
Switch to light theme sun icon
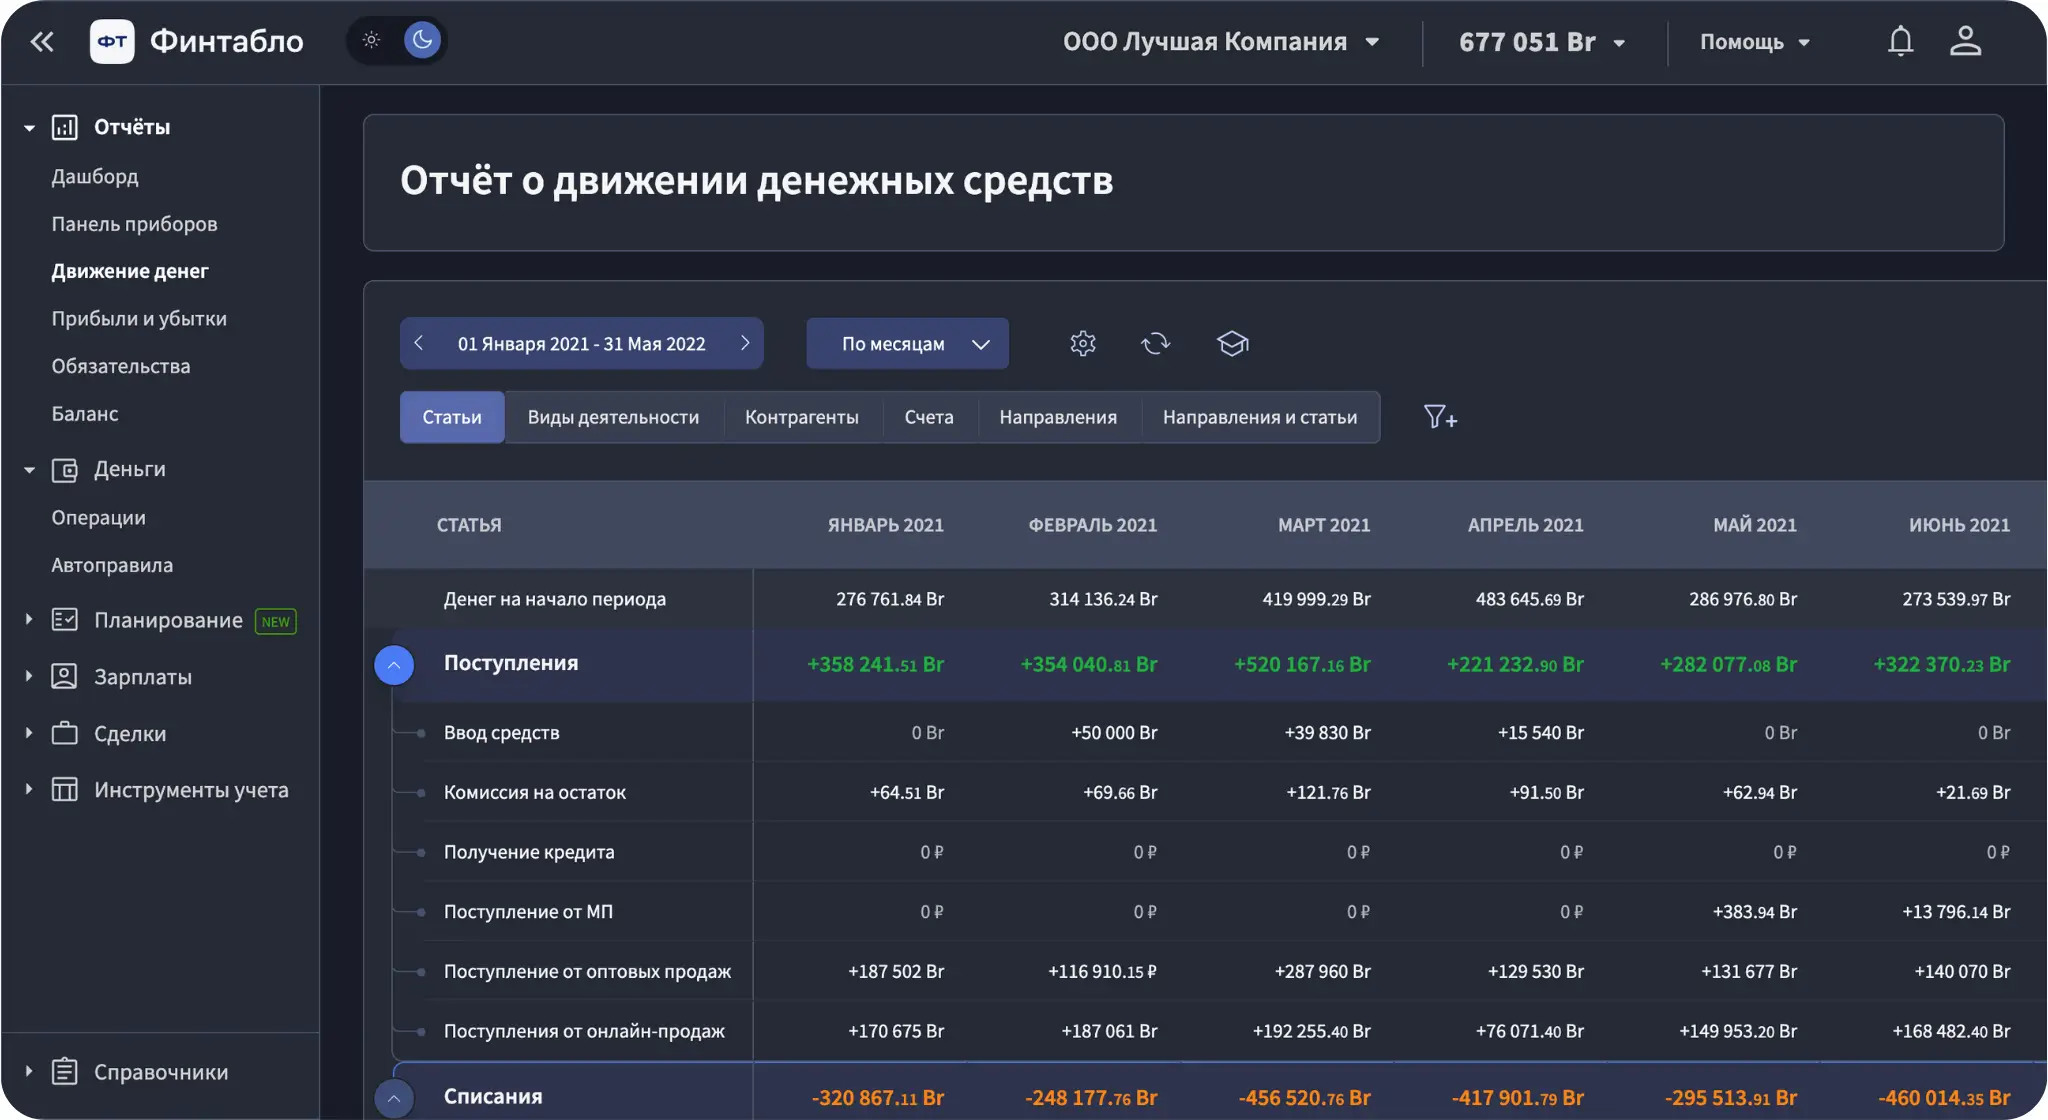[x=371, y=40]
